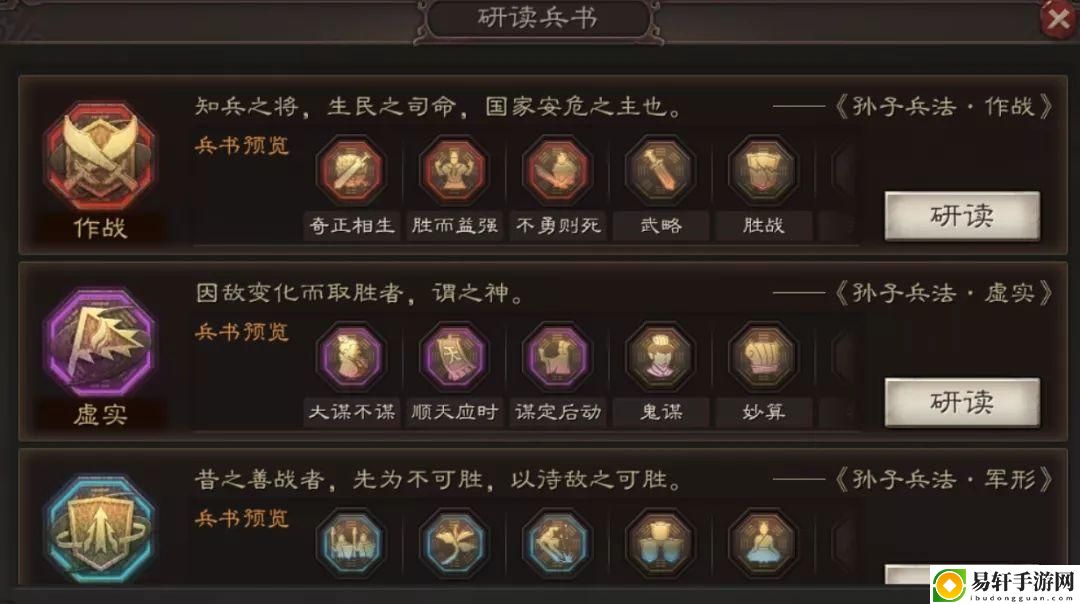This screenshot has width=1080, height=604.
Task: Choose the 谋定后动 skill icon
Action: [x=557, y=357]
